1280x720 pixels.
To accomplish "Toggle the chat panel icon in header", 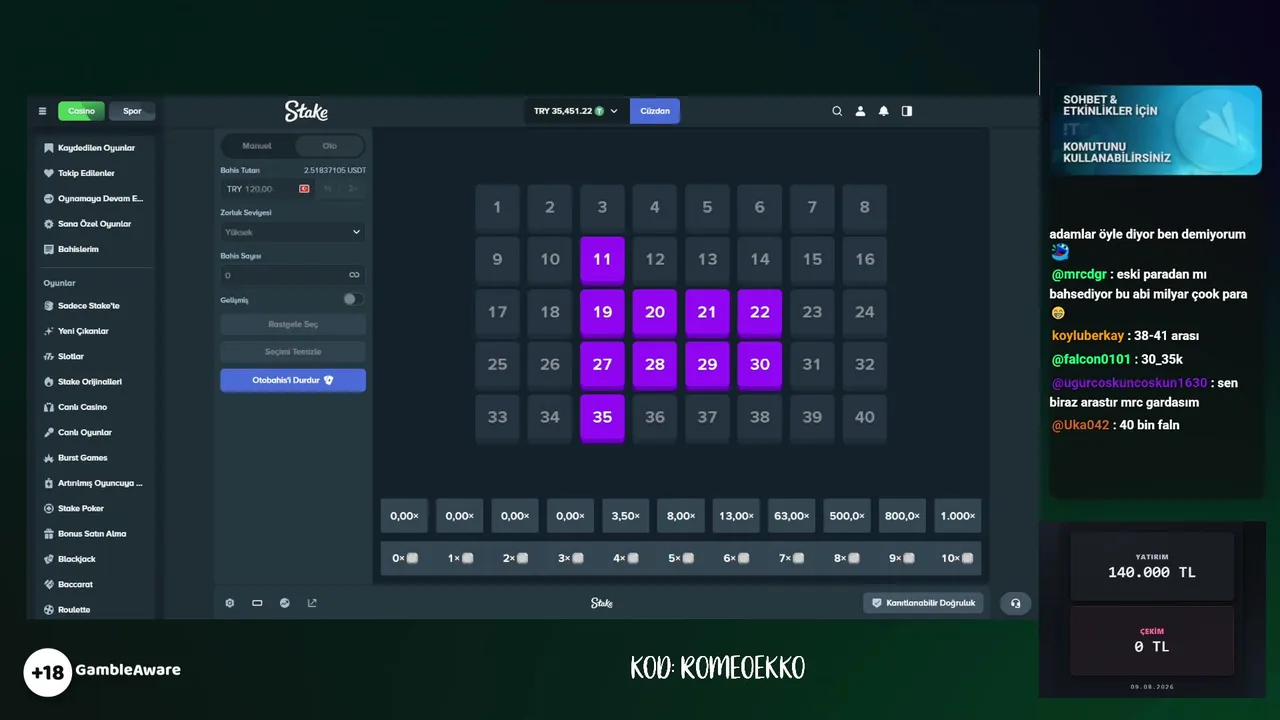I will (907, 111).
